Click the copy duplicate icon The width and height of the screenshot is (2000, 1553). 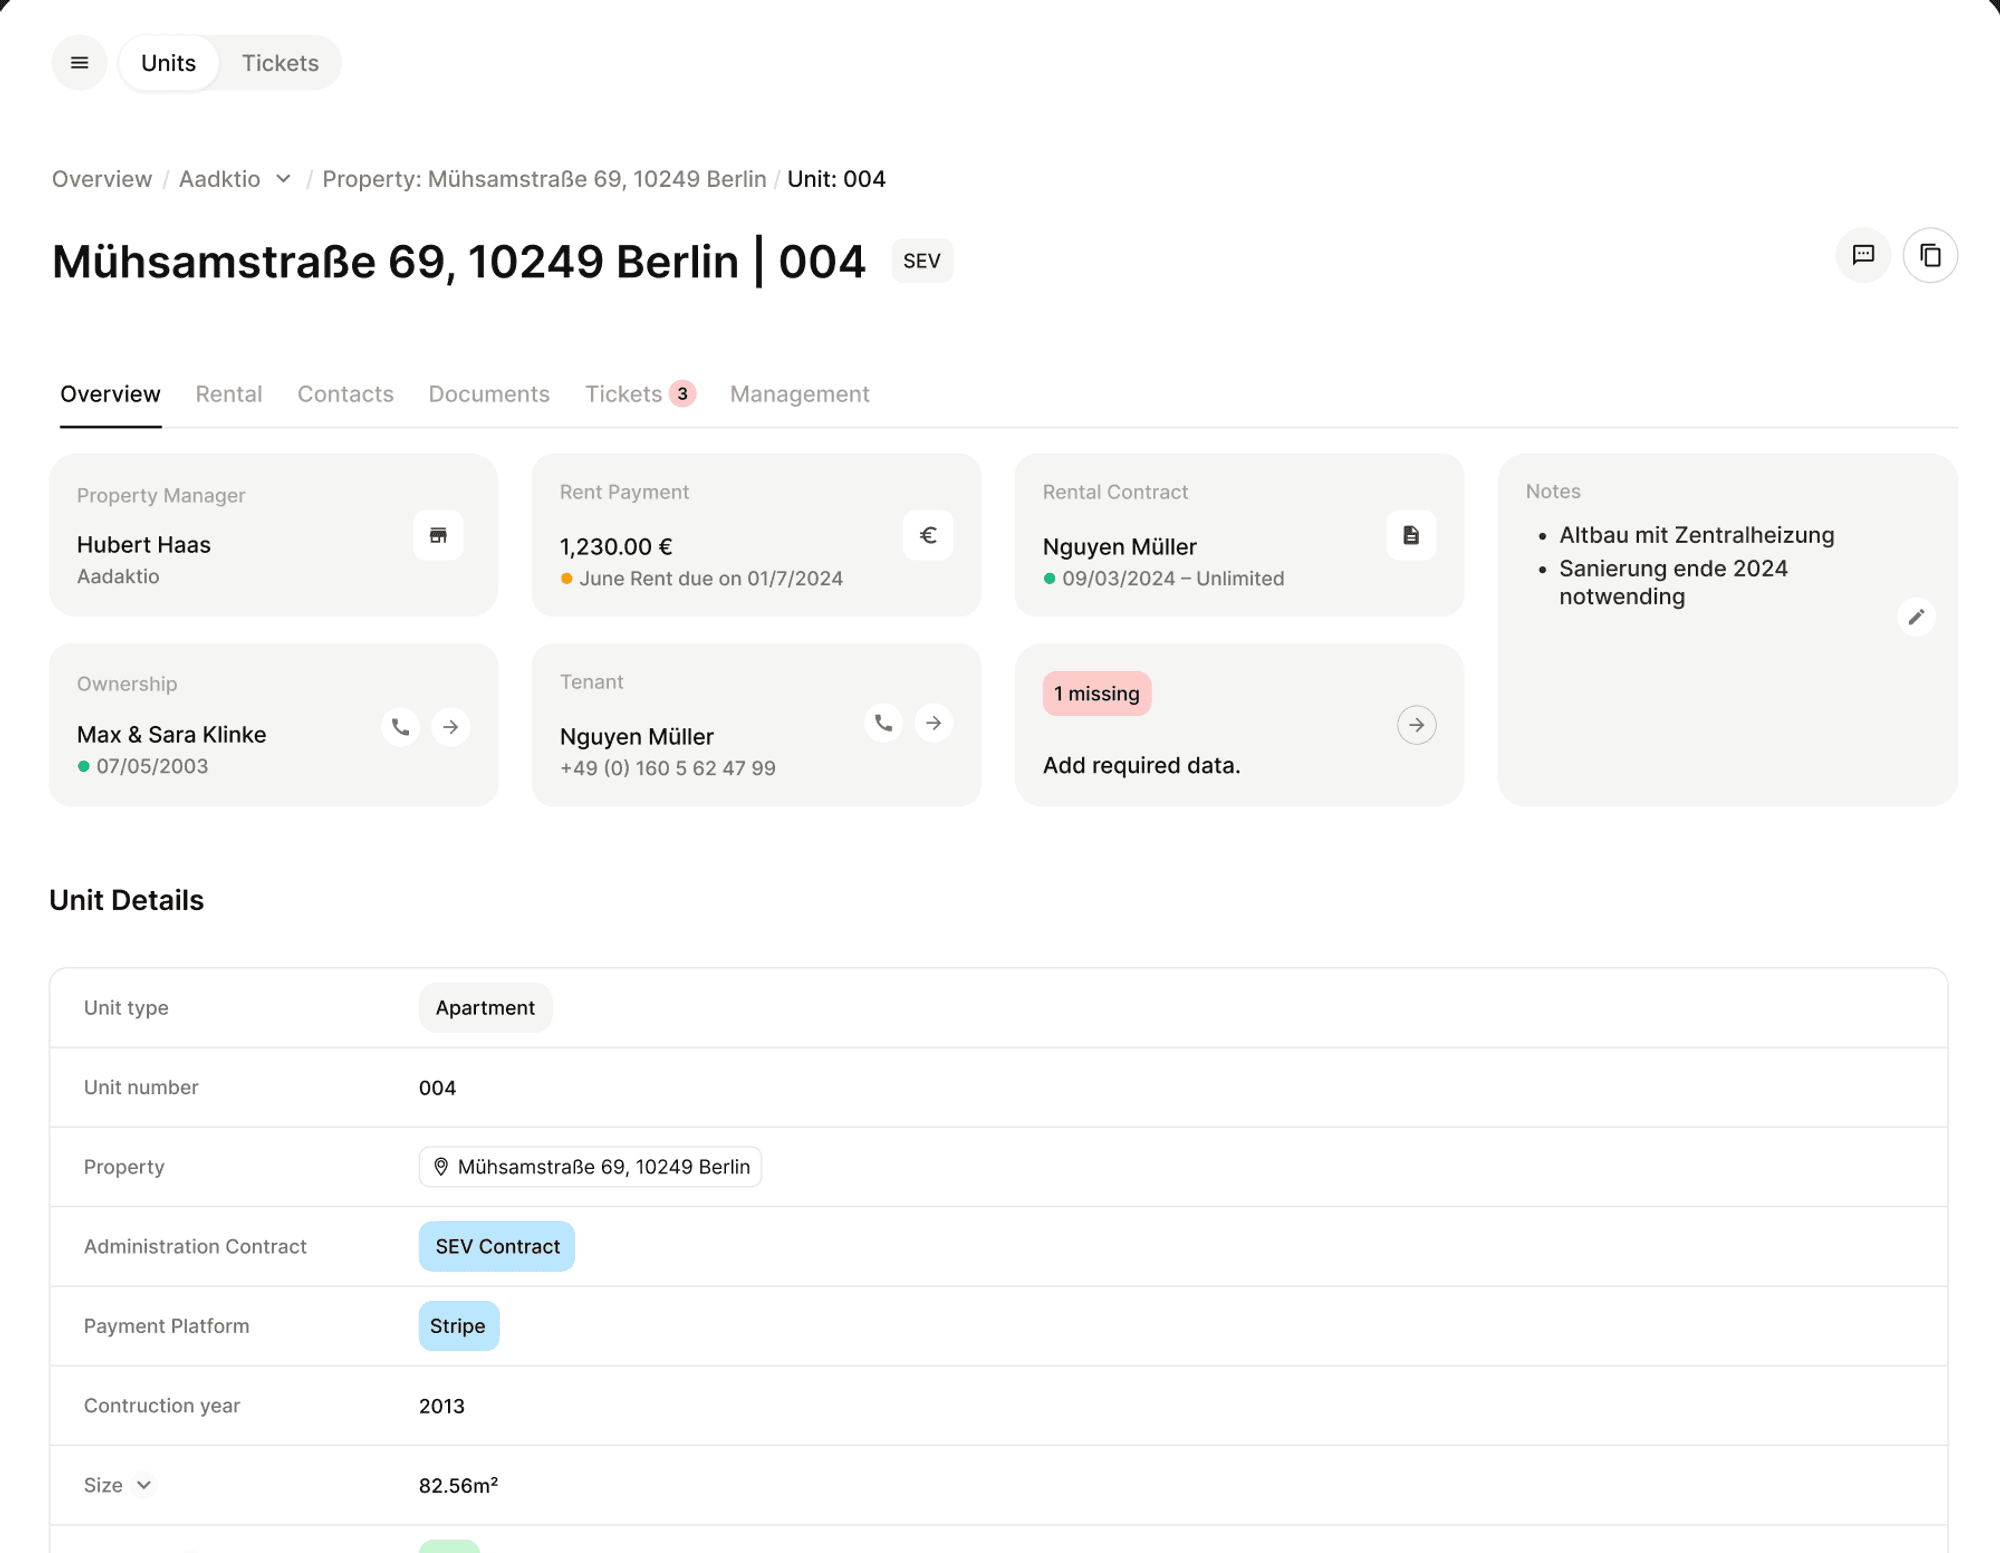tap(1930, 255)
